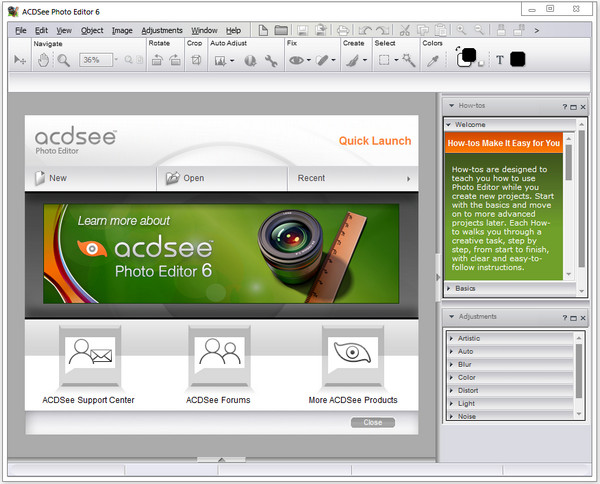Click the red-eye Fix tool icon
This screenshot has height=484, width=600.
(296, 61)
